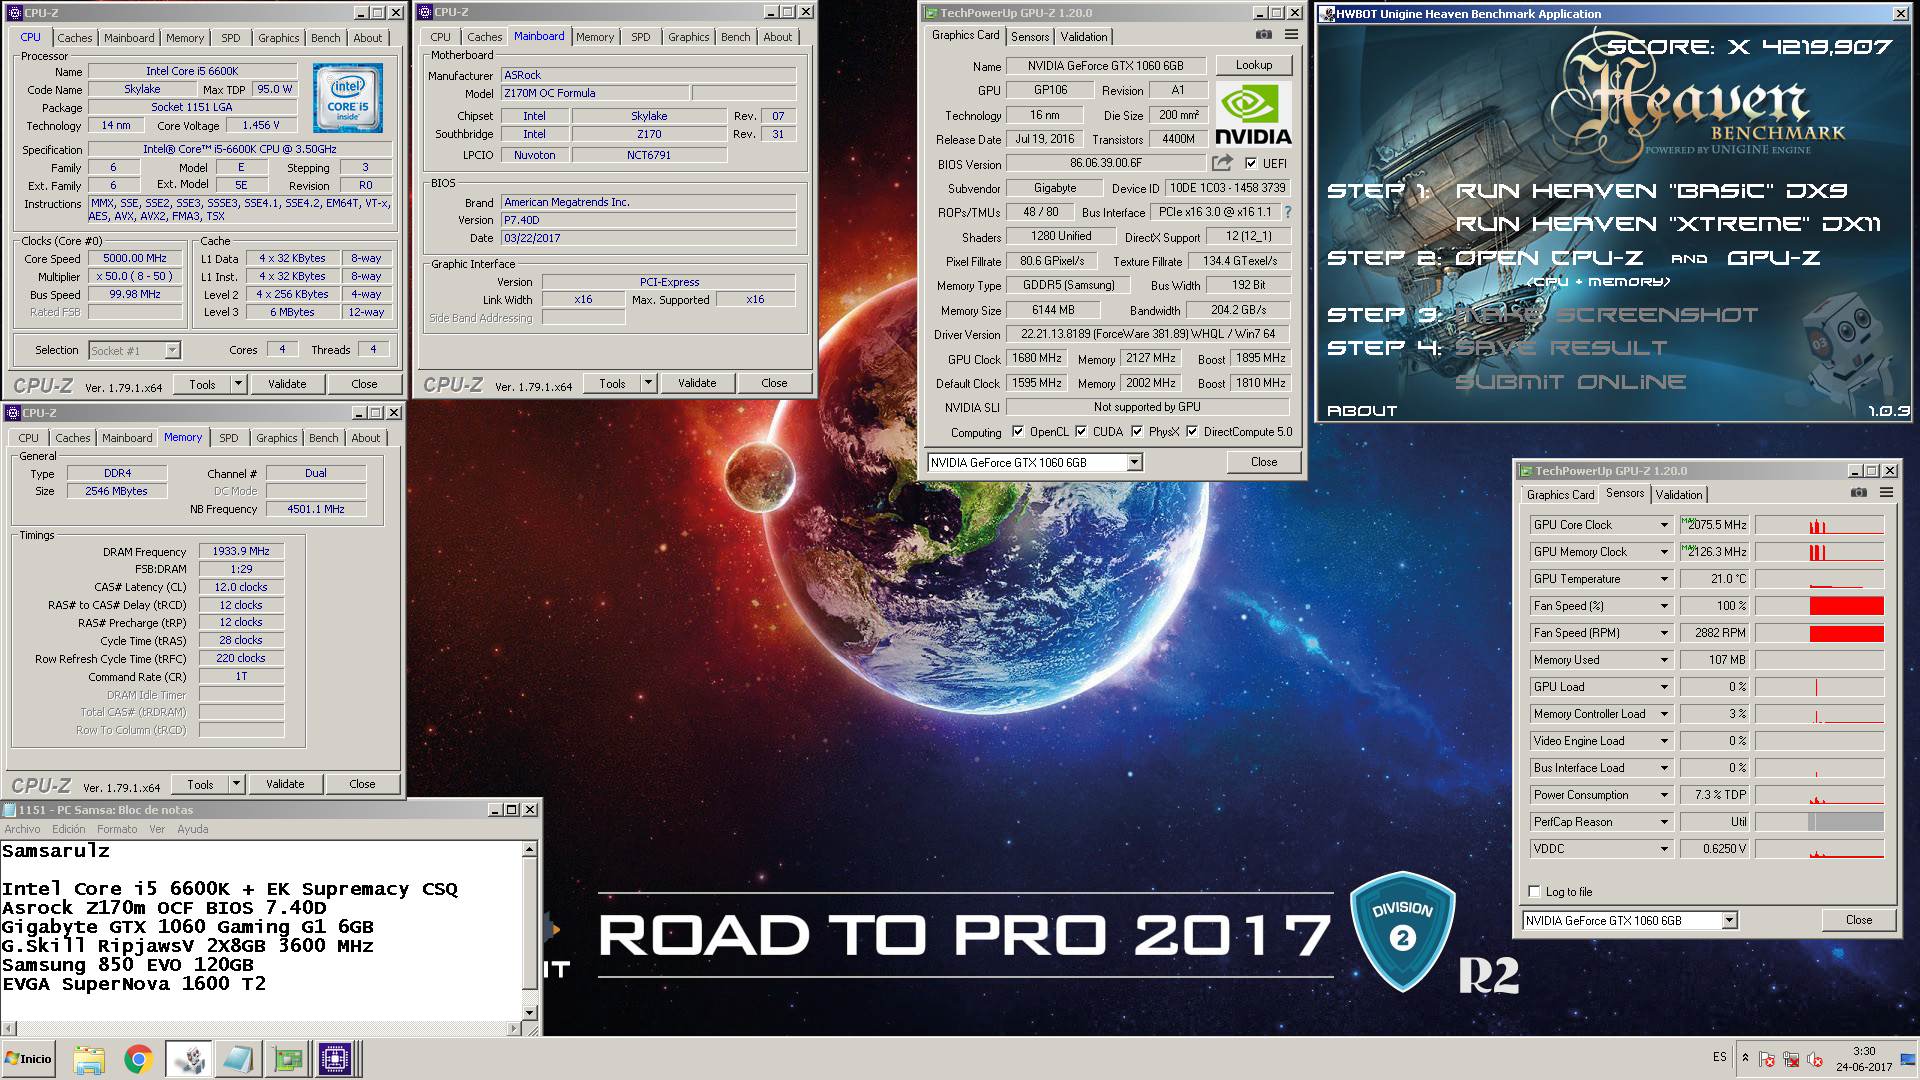Click Validate in CPU-Z Mainboard window
The image size is (1920, 1080).
[x=697, y=383]
